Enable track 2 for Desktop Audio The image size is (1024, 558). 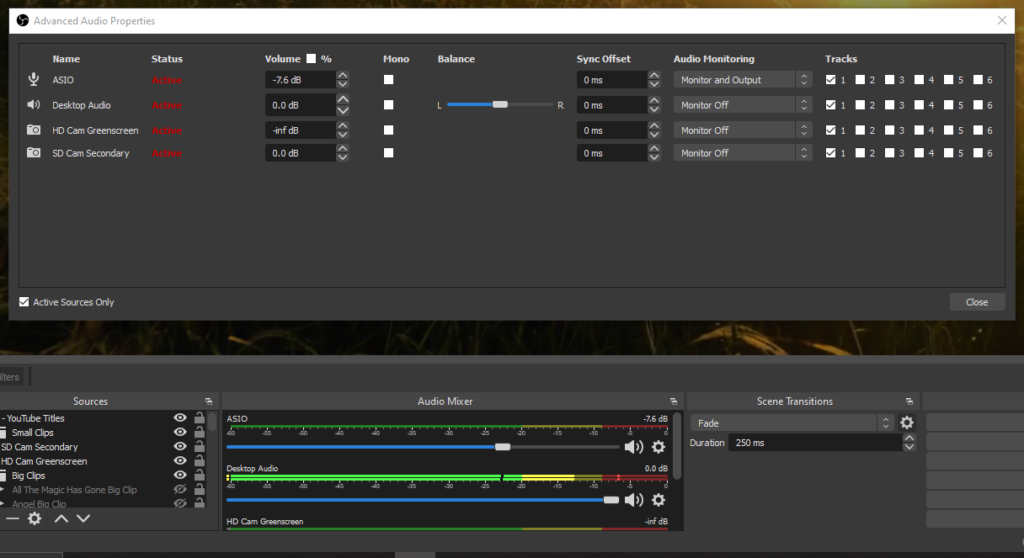pos(860,105)
